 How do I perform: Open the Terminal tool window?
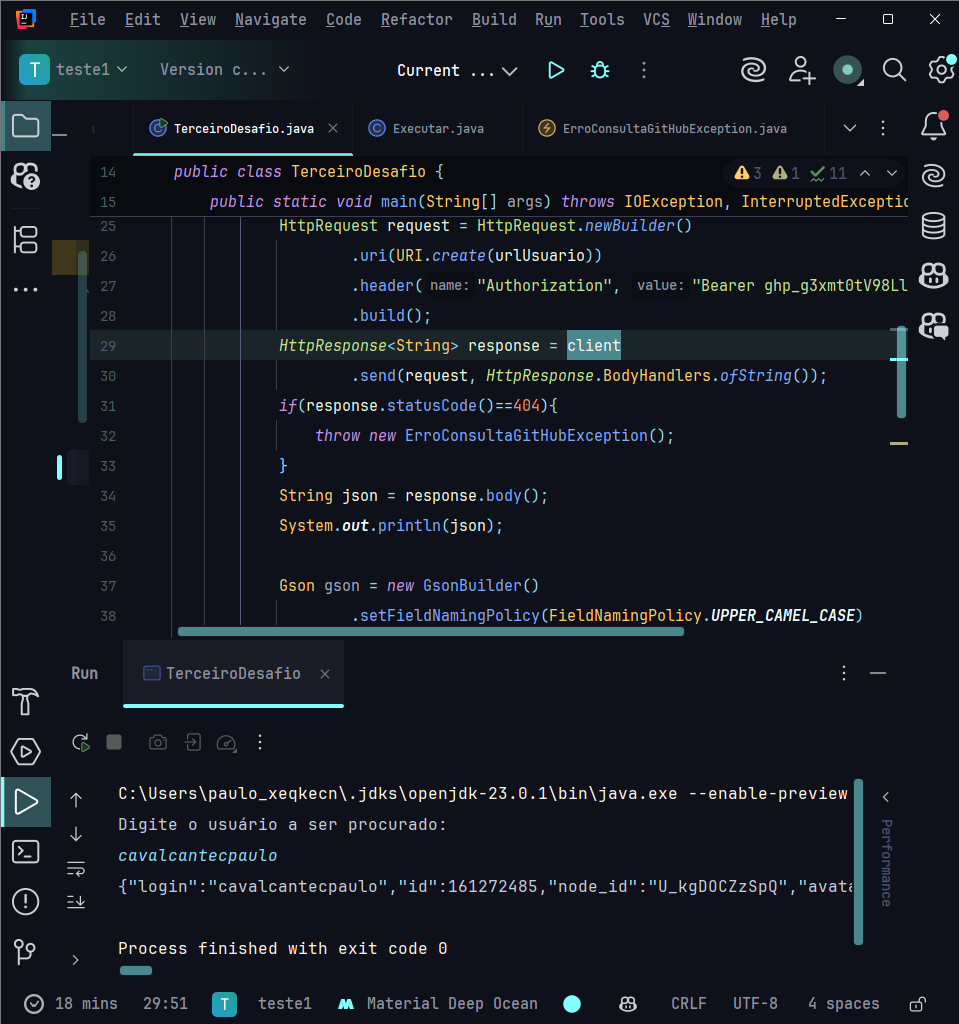pyautogui.click(x=25, y=852)
